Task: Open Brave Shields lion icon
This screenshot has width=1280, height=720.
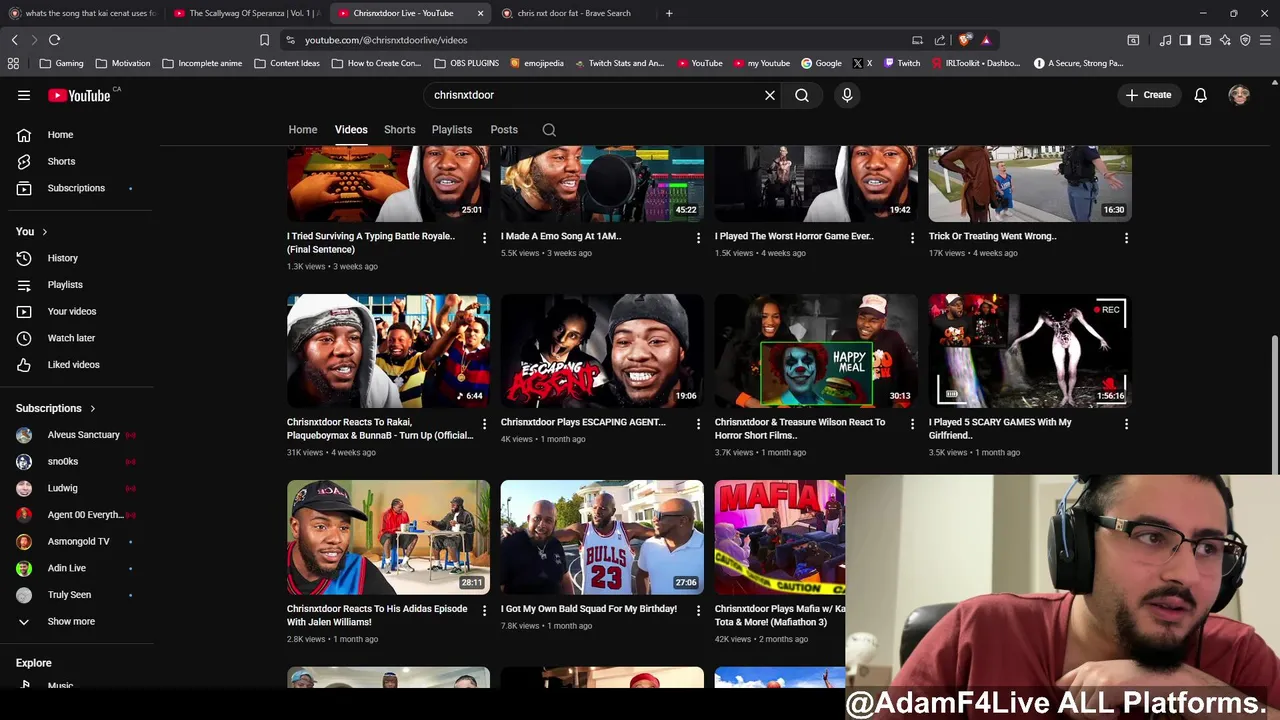Action: 964,40
